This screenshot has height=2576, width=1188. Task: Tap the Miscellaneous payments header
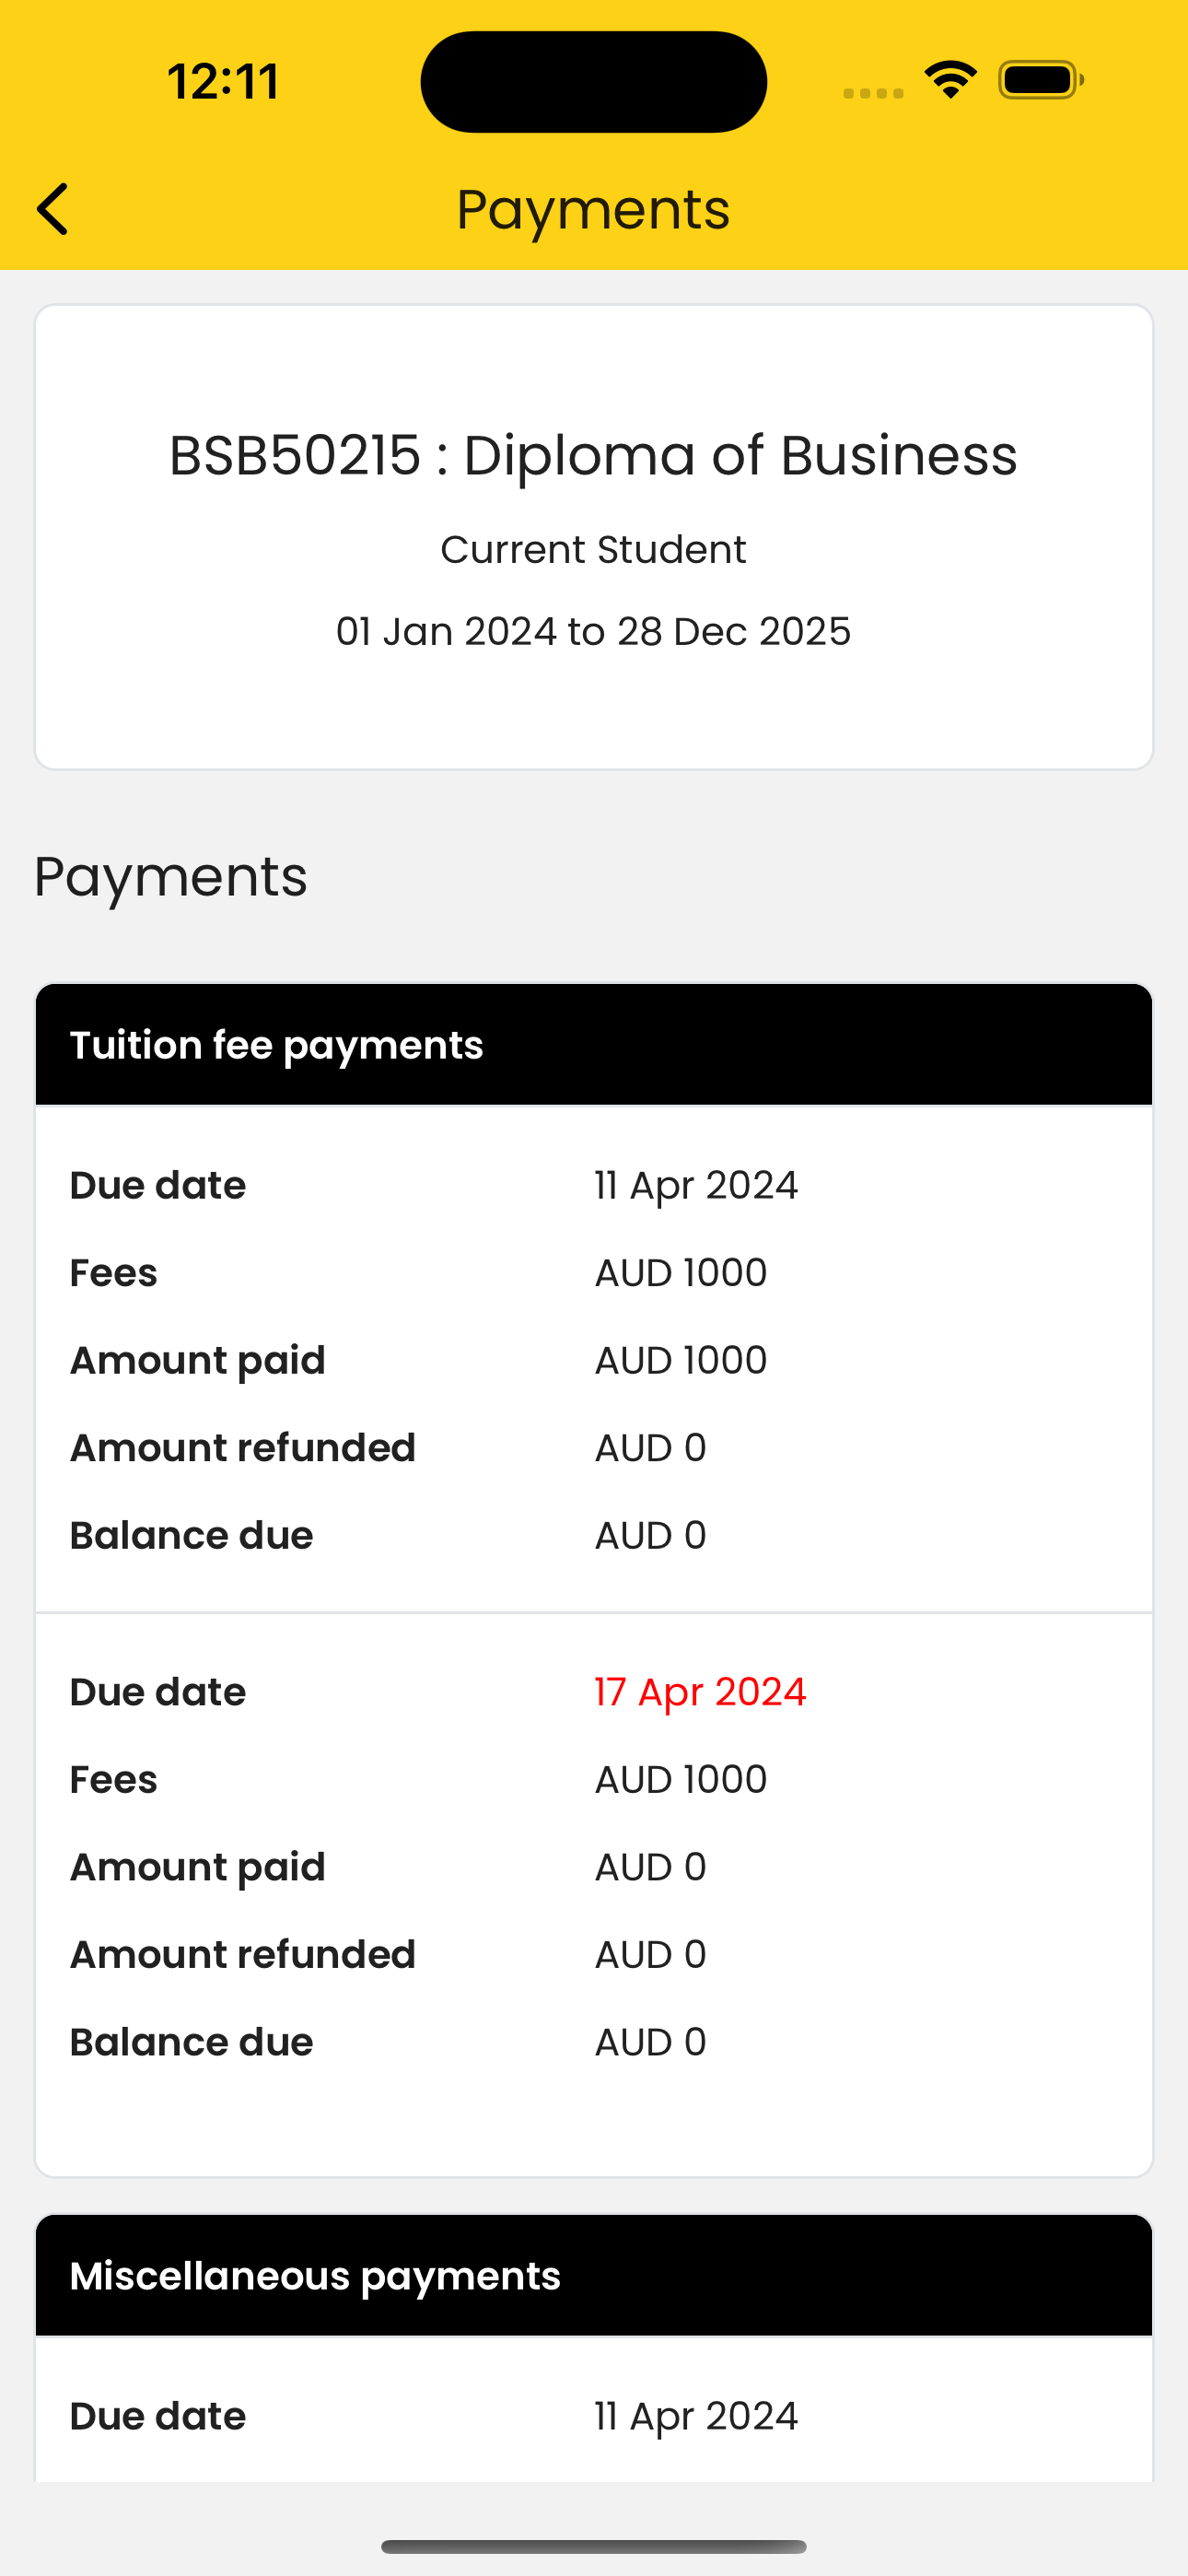click(594, 2276)
